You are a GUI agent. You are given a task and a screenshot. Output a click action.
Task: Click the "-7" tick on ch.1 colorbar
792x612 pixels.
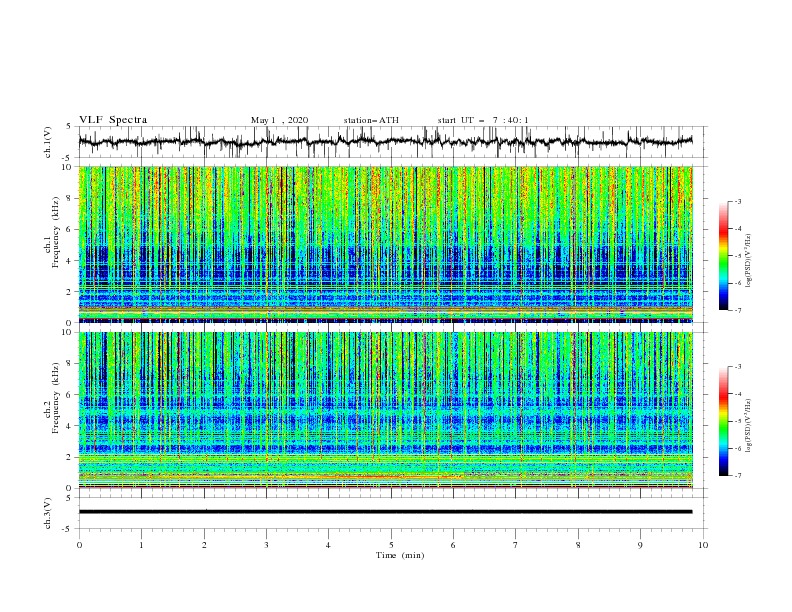tap(738, 310)
